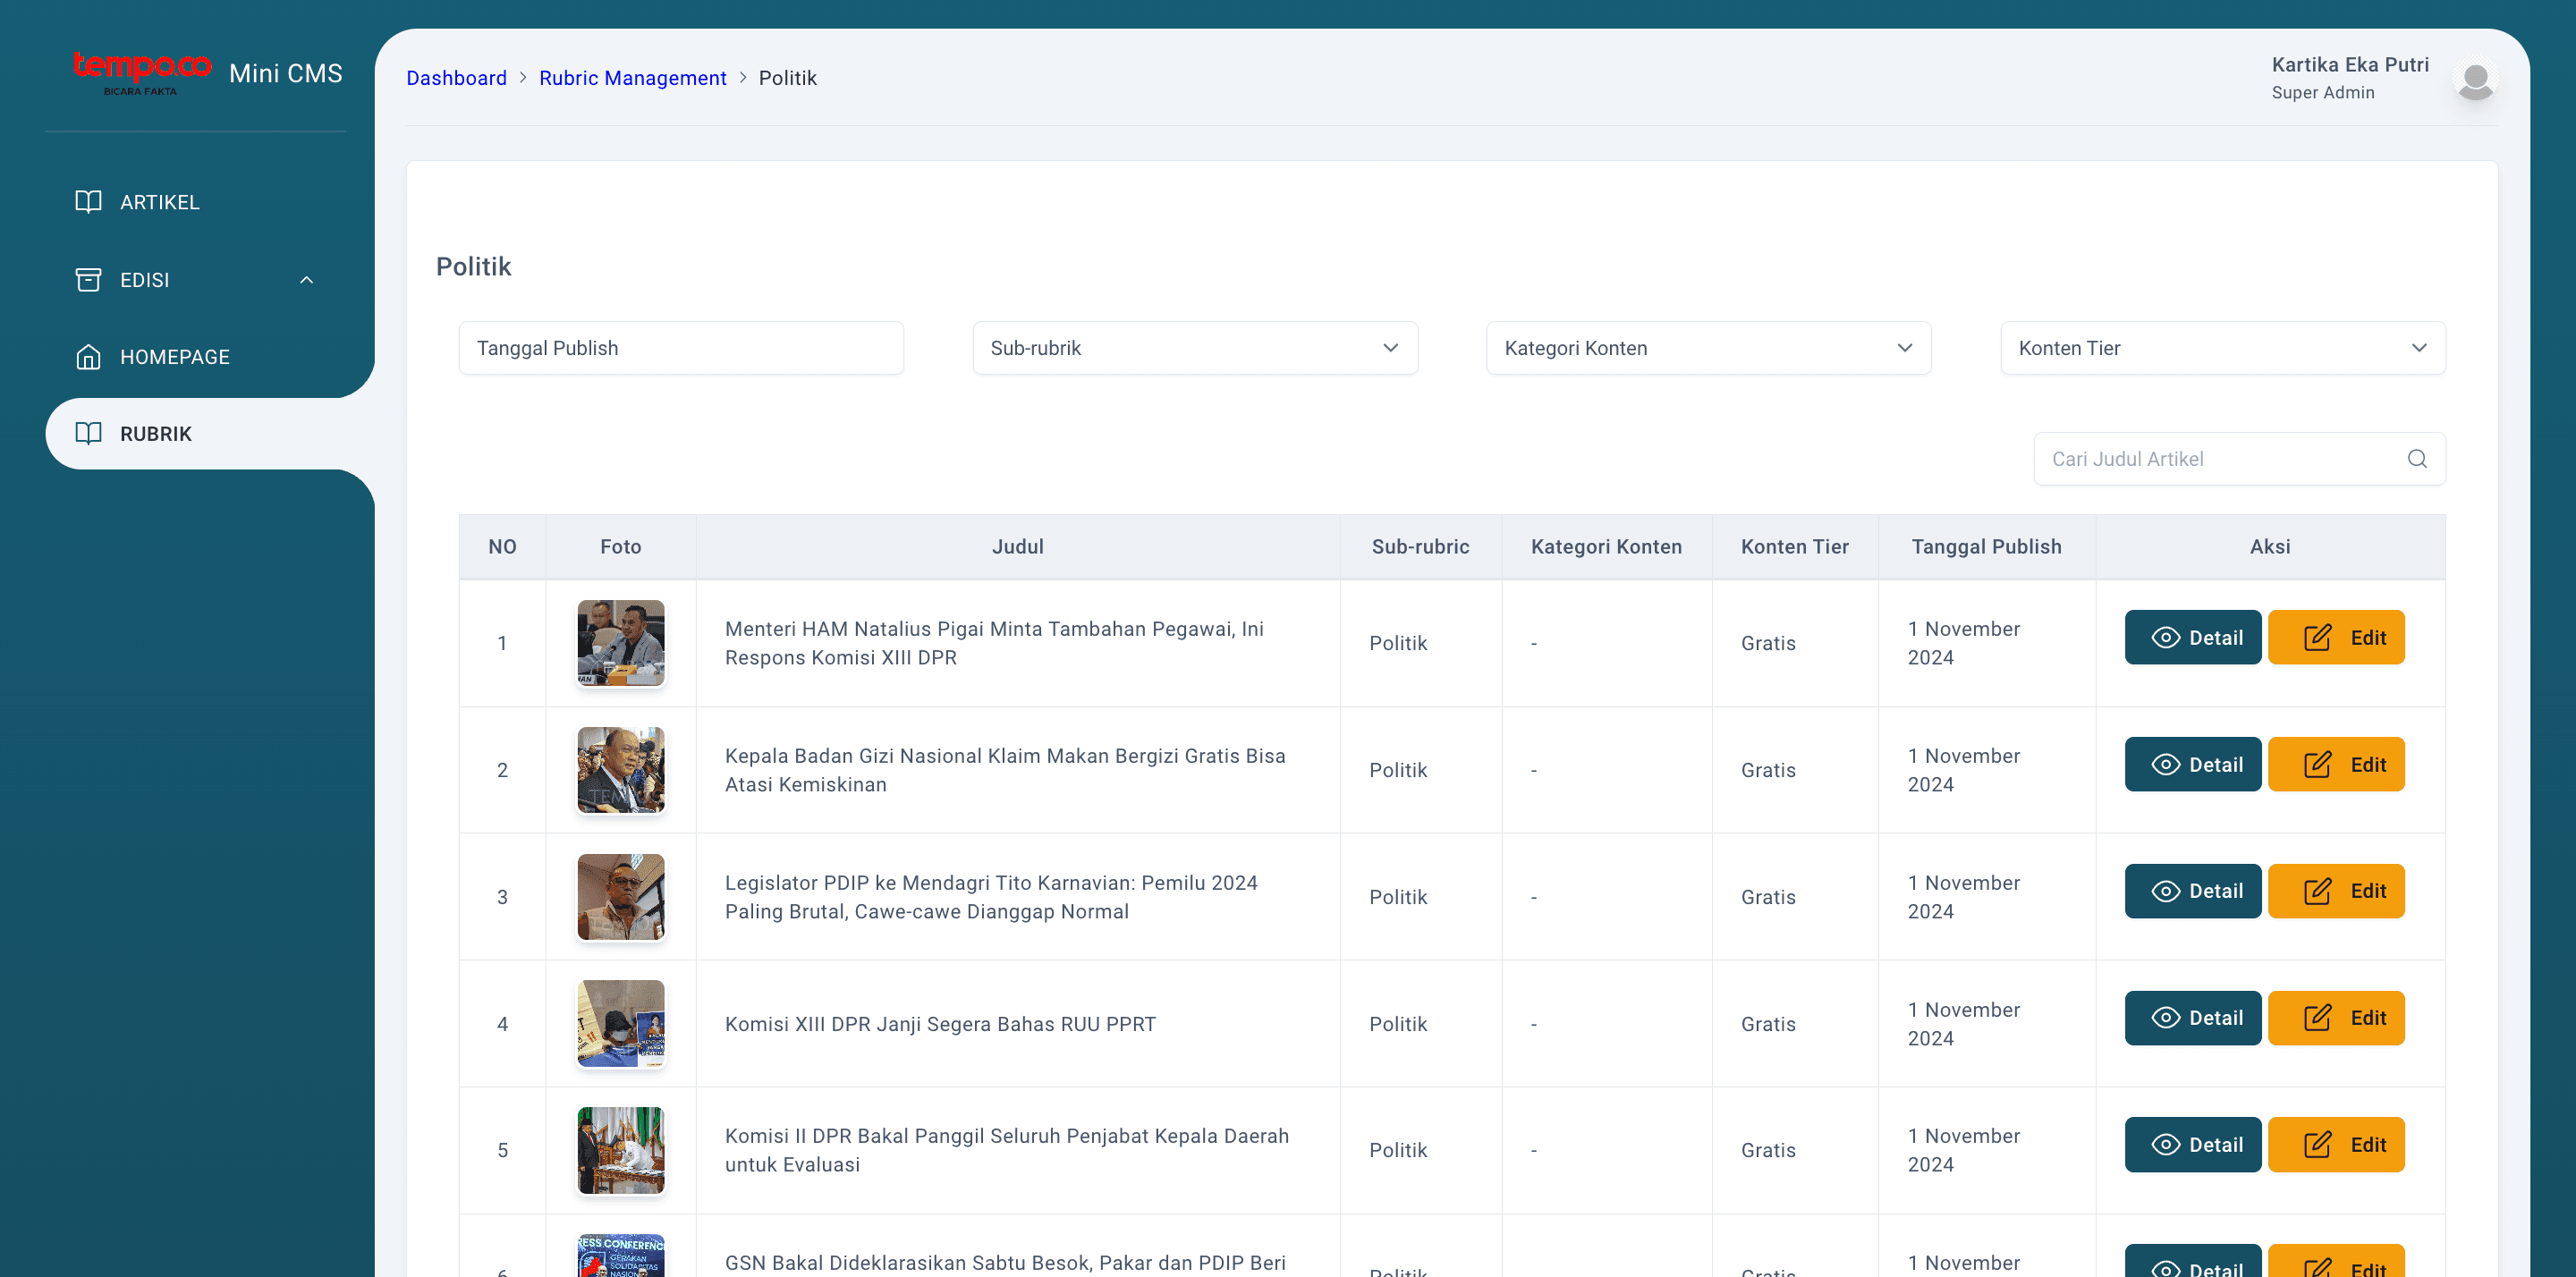Navigate to Dashboard breadcrumb link
The height and width of the screenshot is (1277, 2576).
(x=456, y=78)
